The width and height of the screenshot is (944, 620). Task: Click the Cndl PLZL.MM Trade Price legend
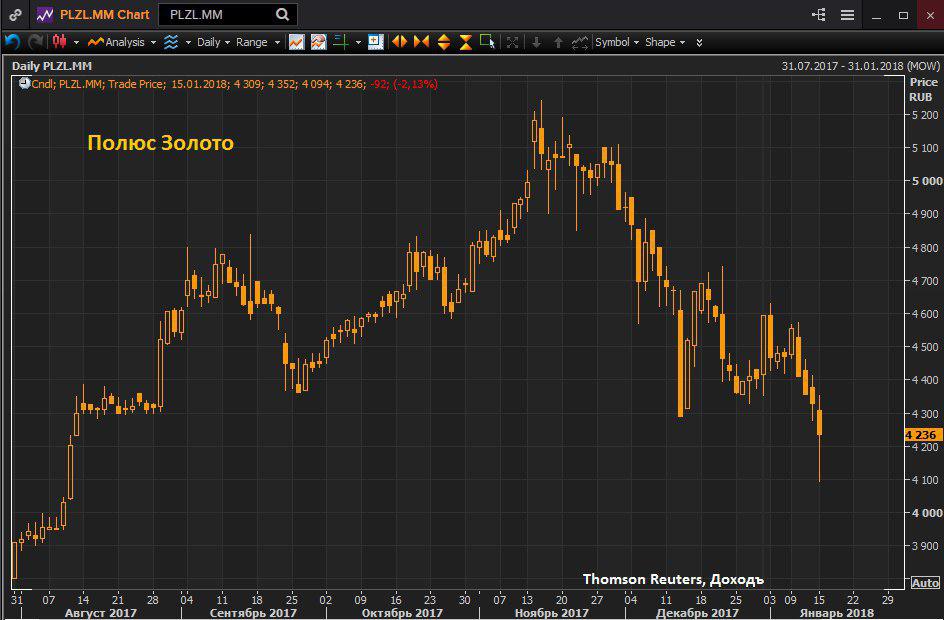pos(235,84)
